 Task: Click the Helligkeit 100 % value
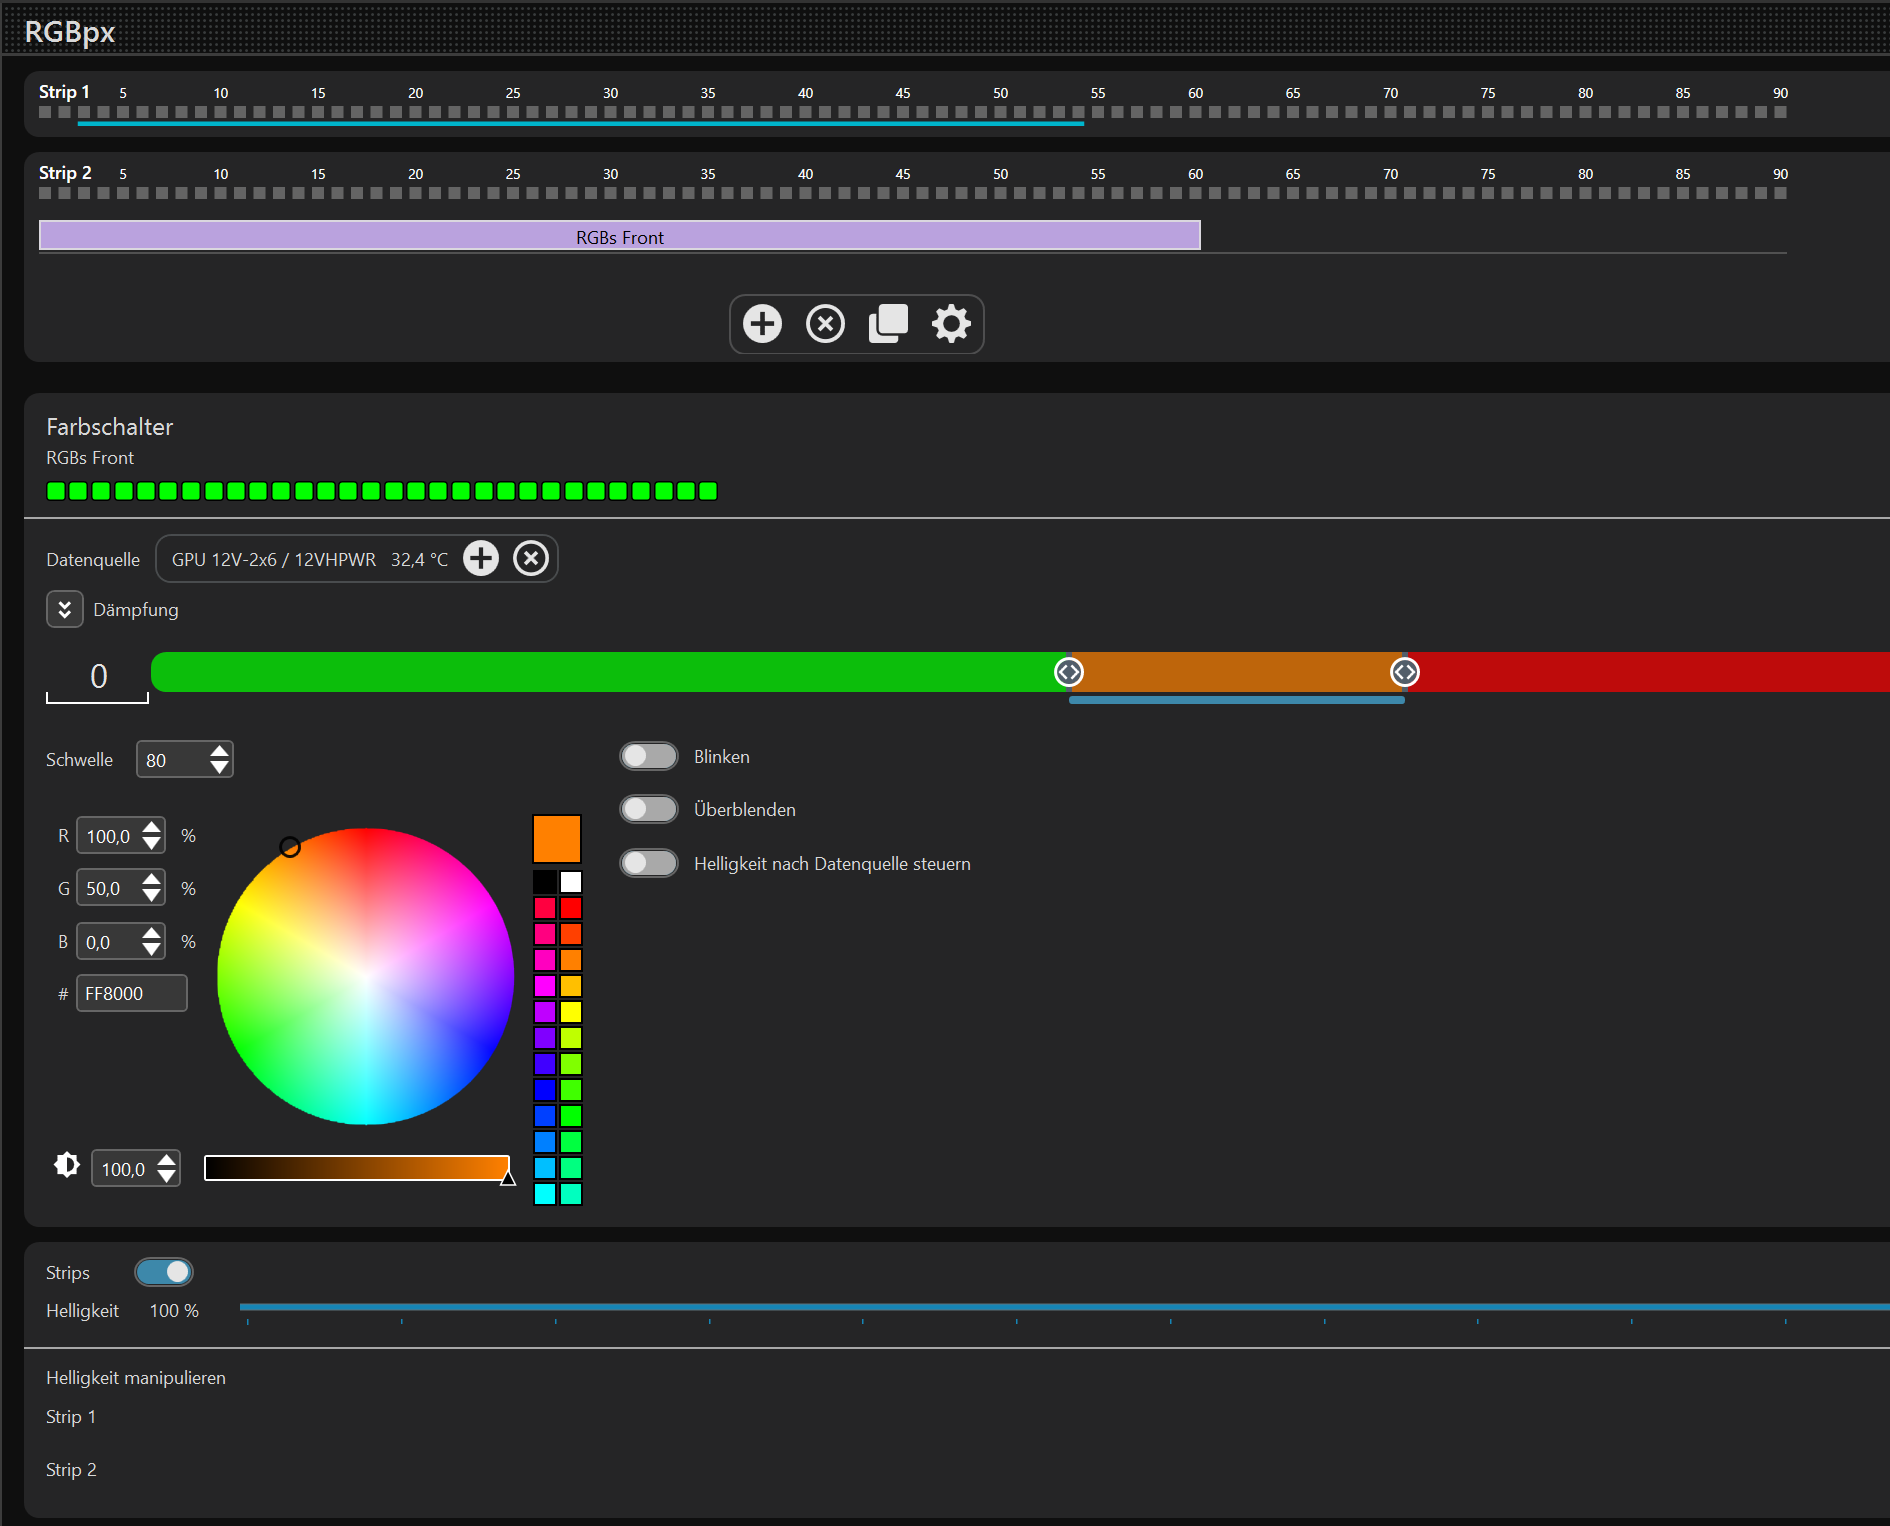point(174,1311)
